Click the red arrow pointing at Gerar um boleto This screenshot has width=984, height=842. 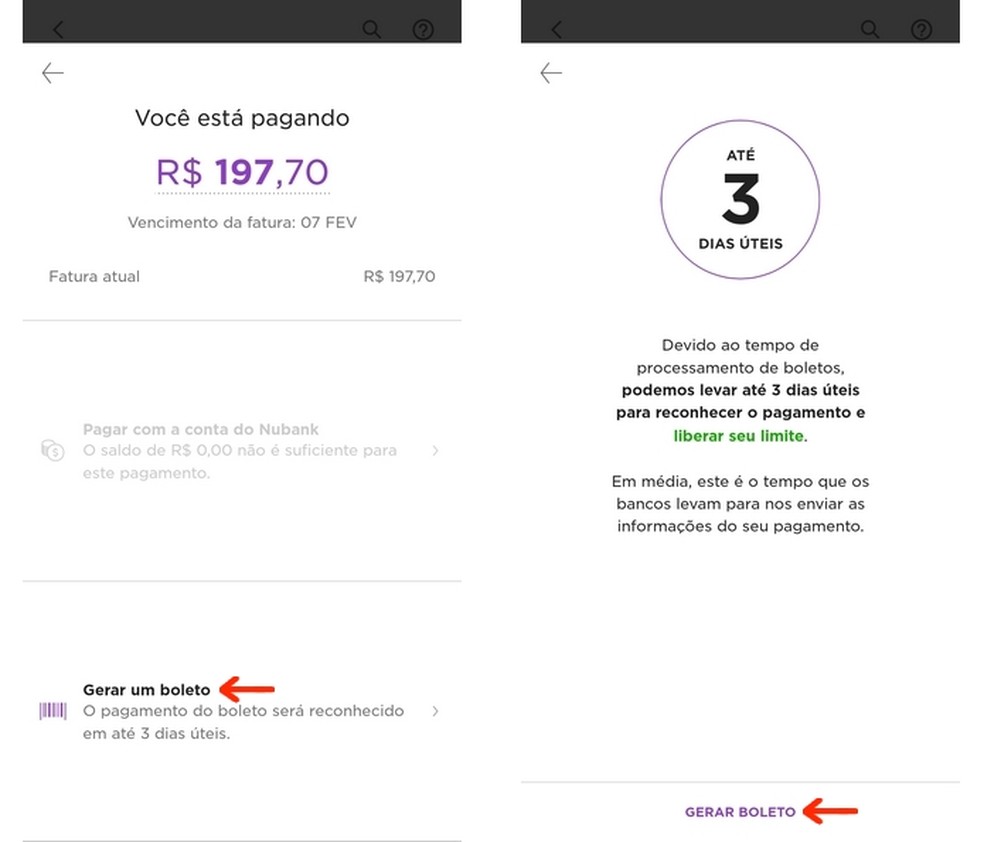pyautogui.click(x=248, y=689)
